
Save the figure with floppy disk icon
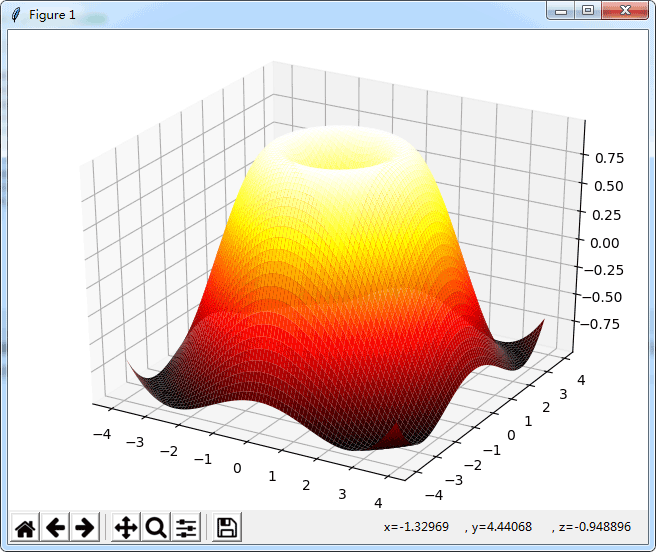(x=227, y=527)
